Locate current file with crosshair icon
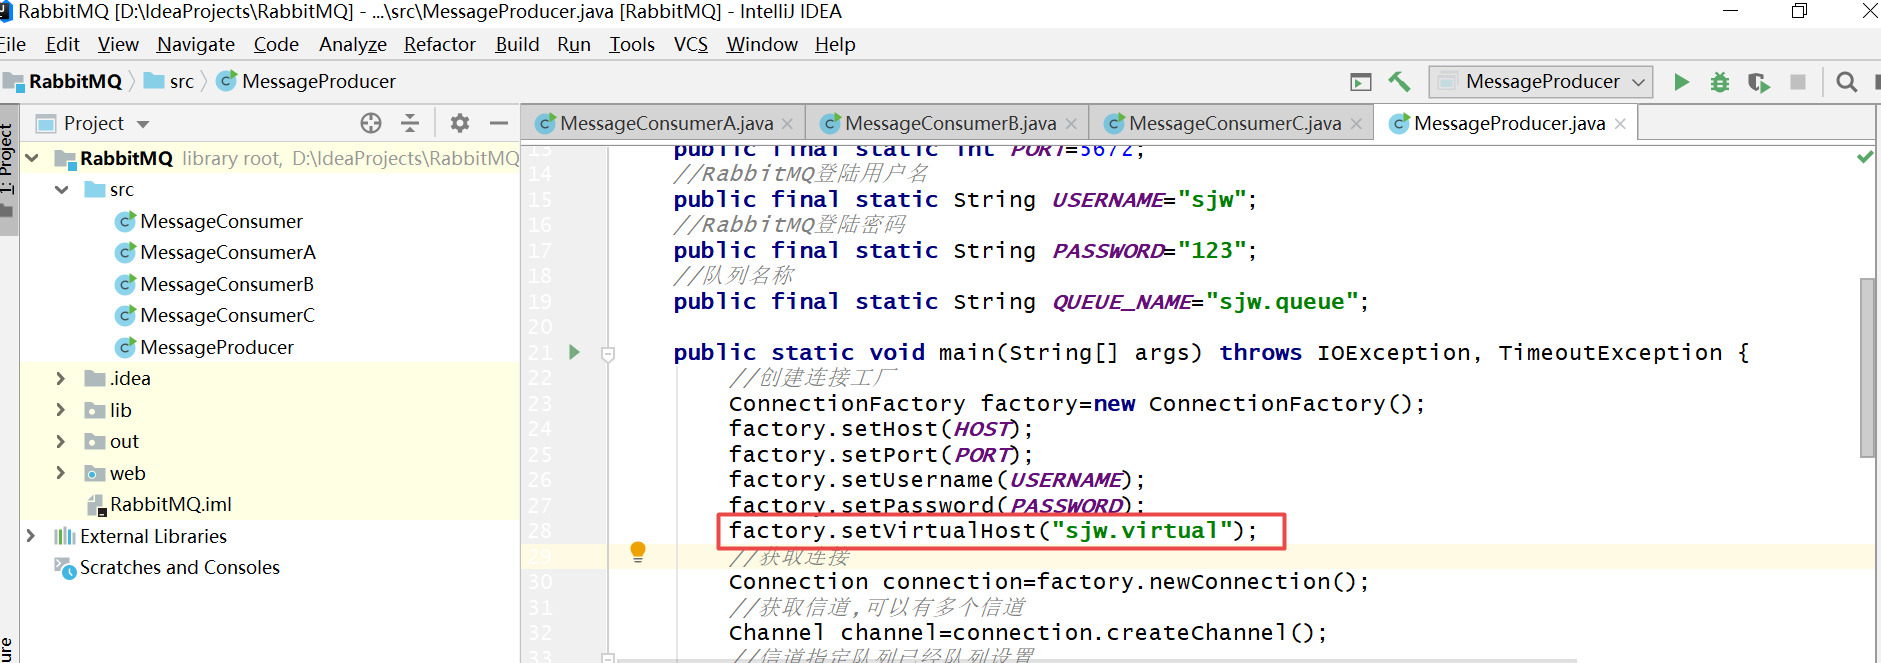This screenshot has width=1881, height=663. (371, 123)
